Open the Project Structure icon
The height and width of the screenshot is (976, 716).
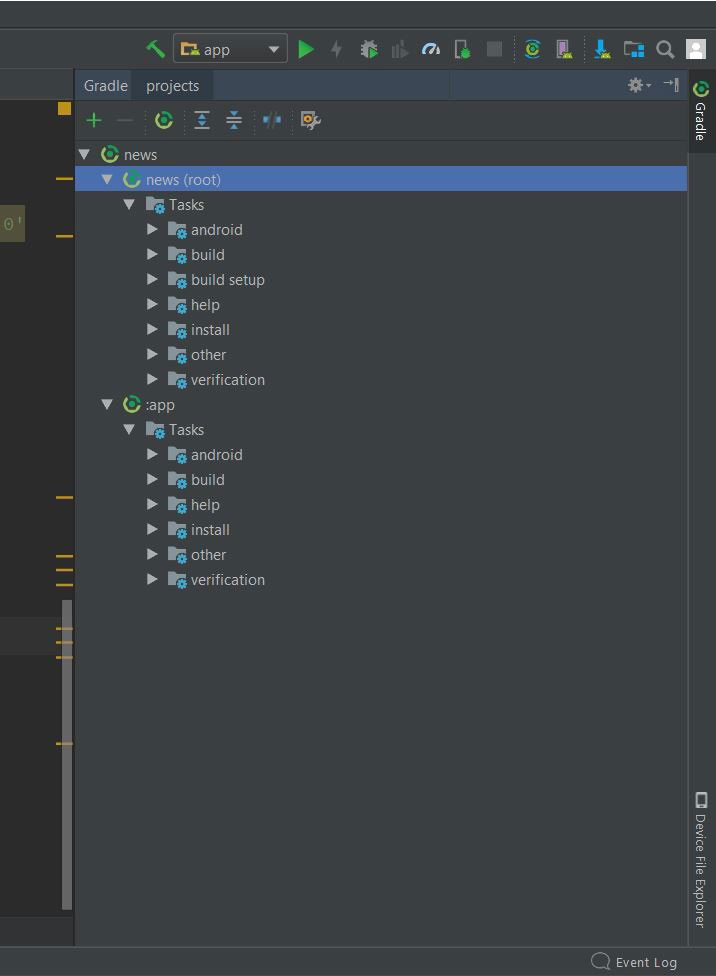[x=634, y=49]
